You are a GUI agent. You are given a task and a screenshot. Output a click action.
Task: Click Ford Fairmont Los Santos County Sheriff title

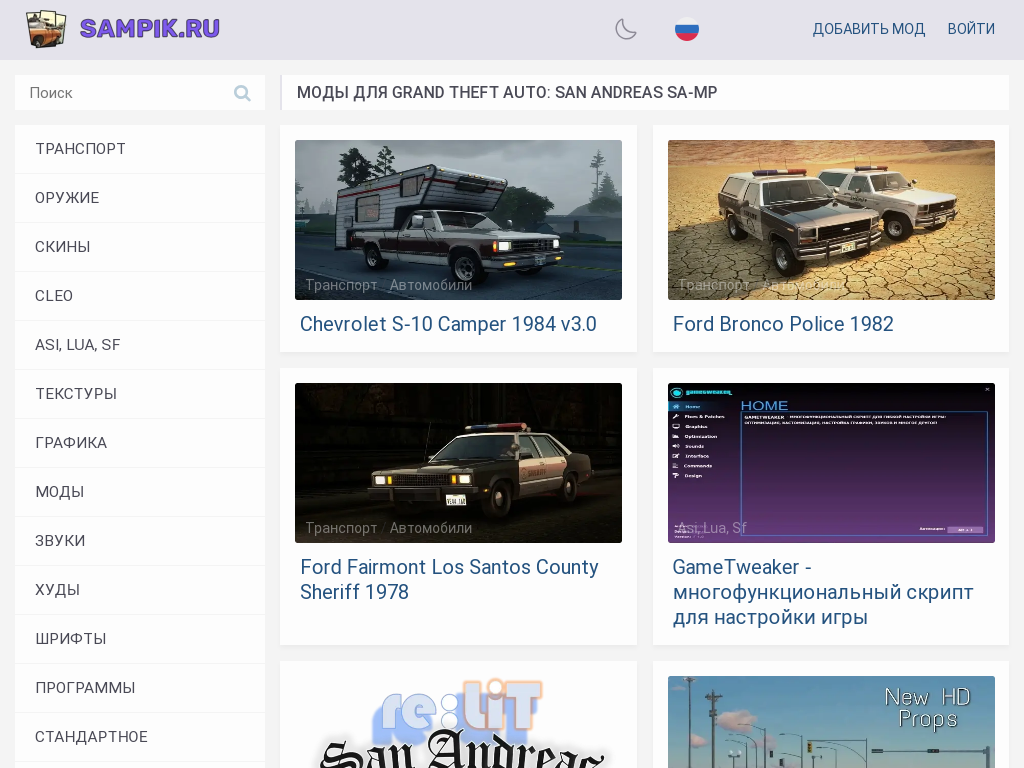tap(449, 579)
